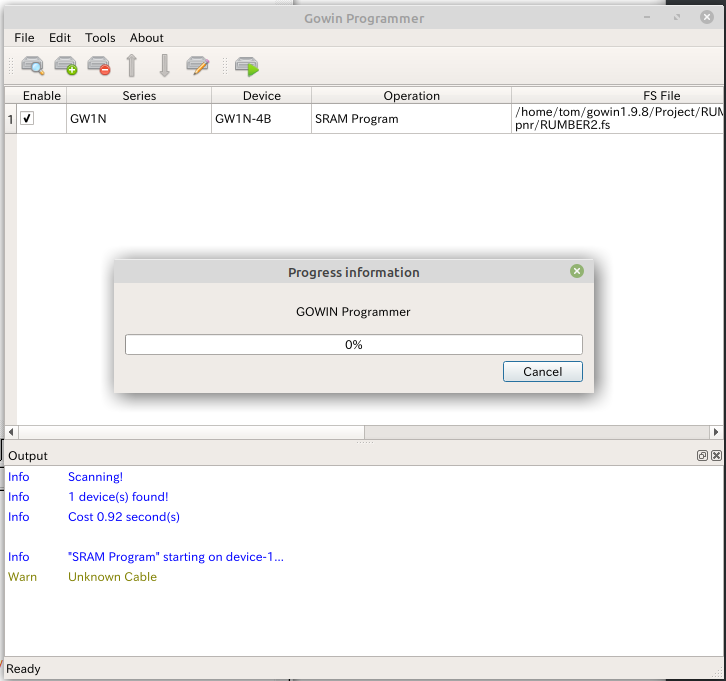
Task: Open the Edit menu
Action: [60, 38]
